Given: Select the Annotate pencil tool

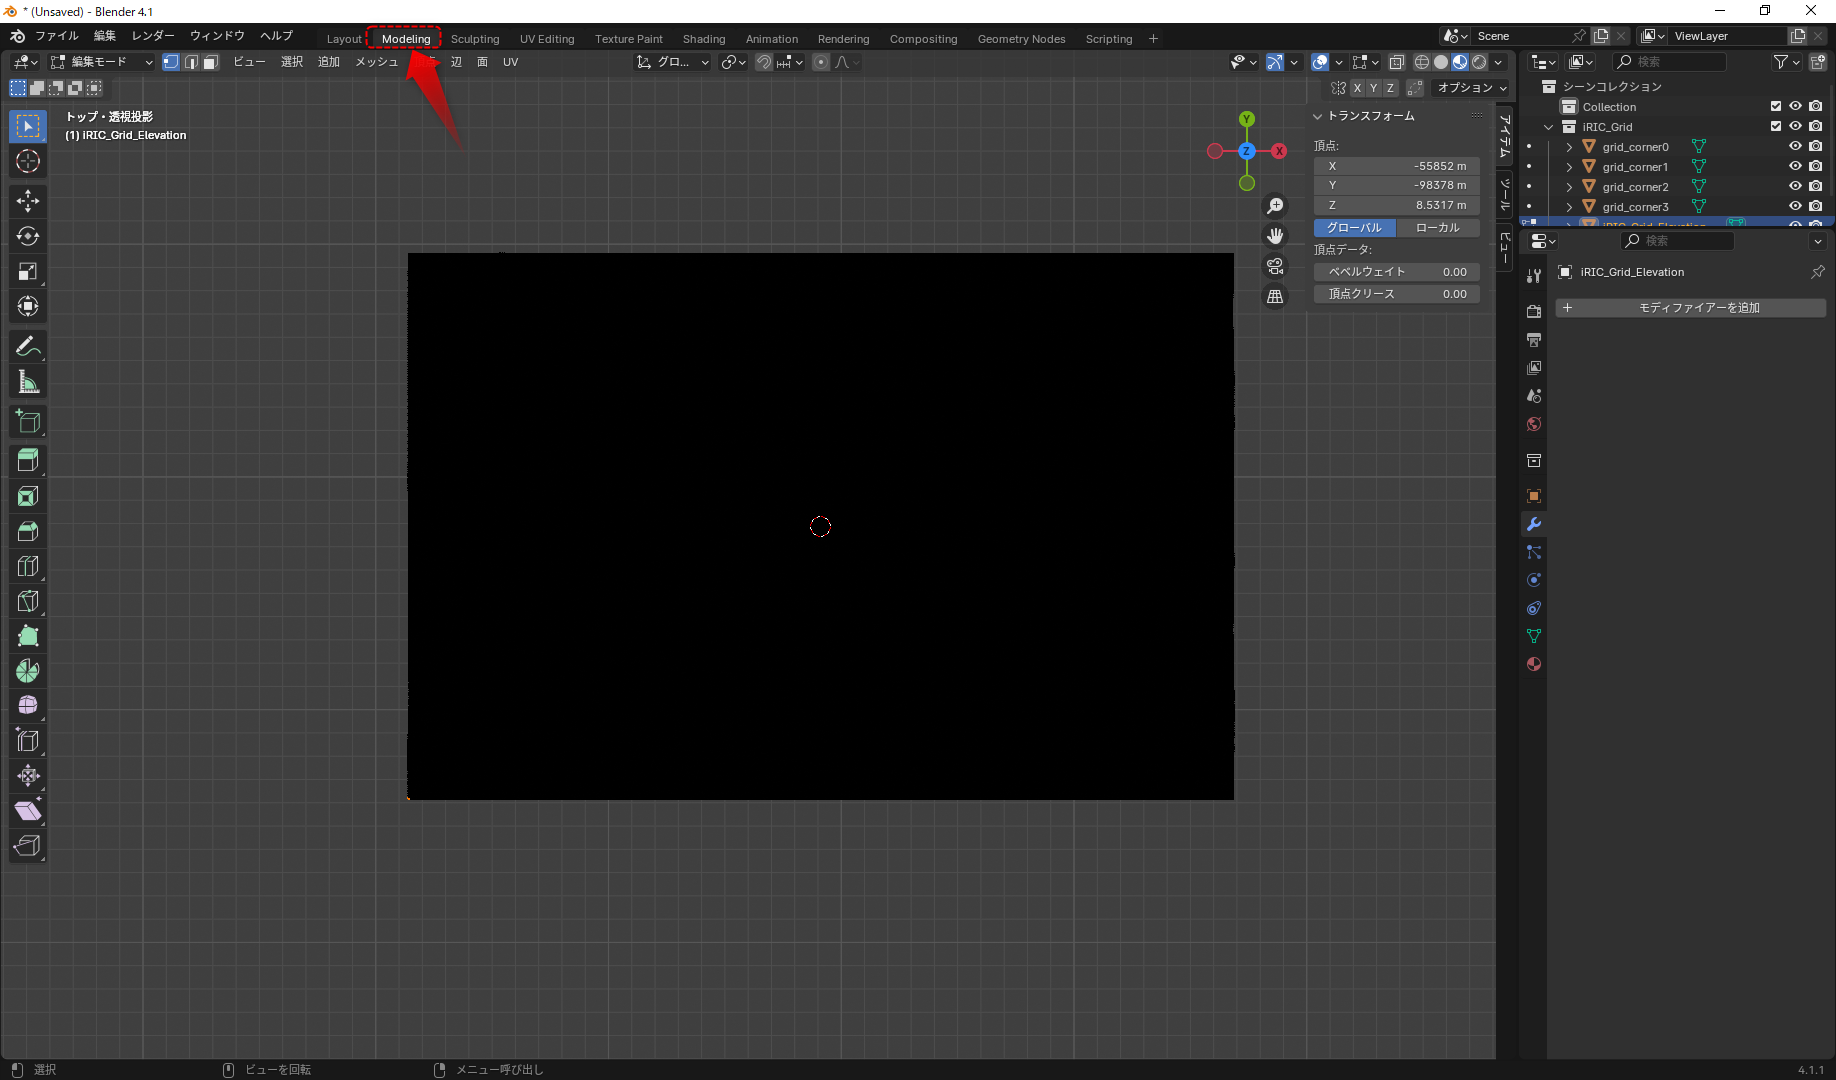Looking at the screenshot, I should pos(28,346).
